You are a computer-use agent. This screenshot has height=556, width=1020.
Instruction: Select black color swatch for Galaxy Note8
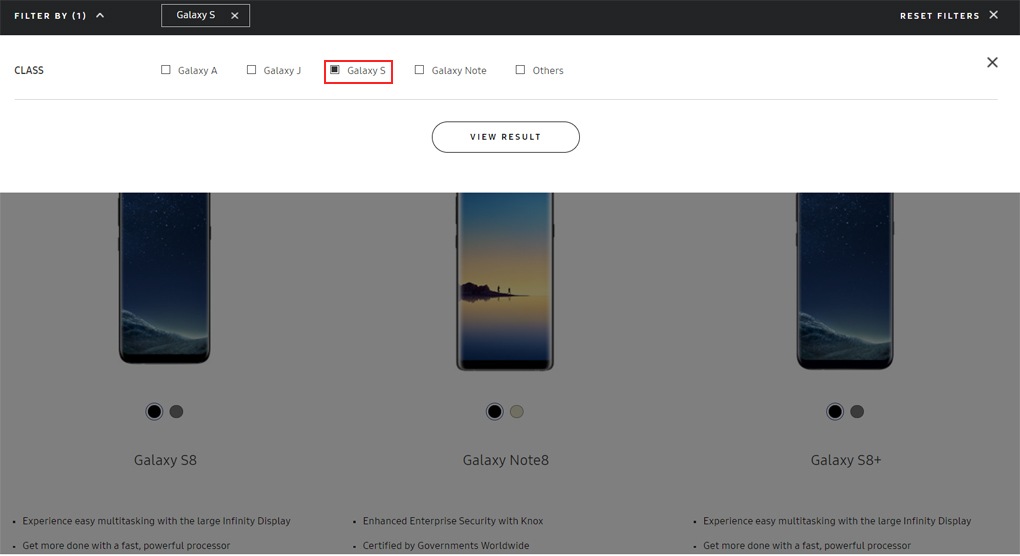[494, 412]
